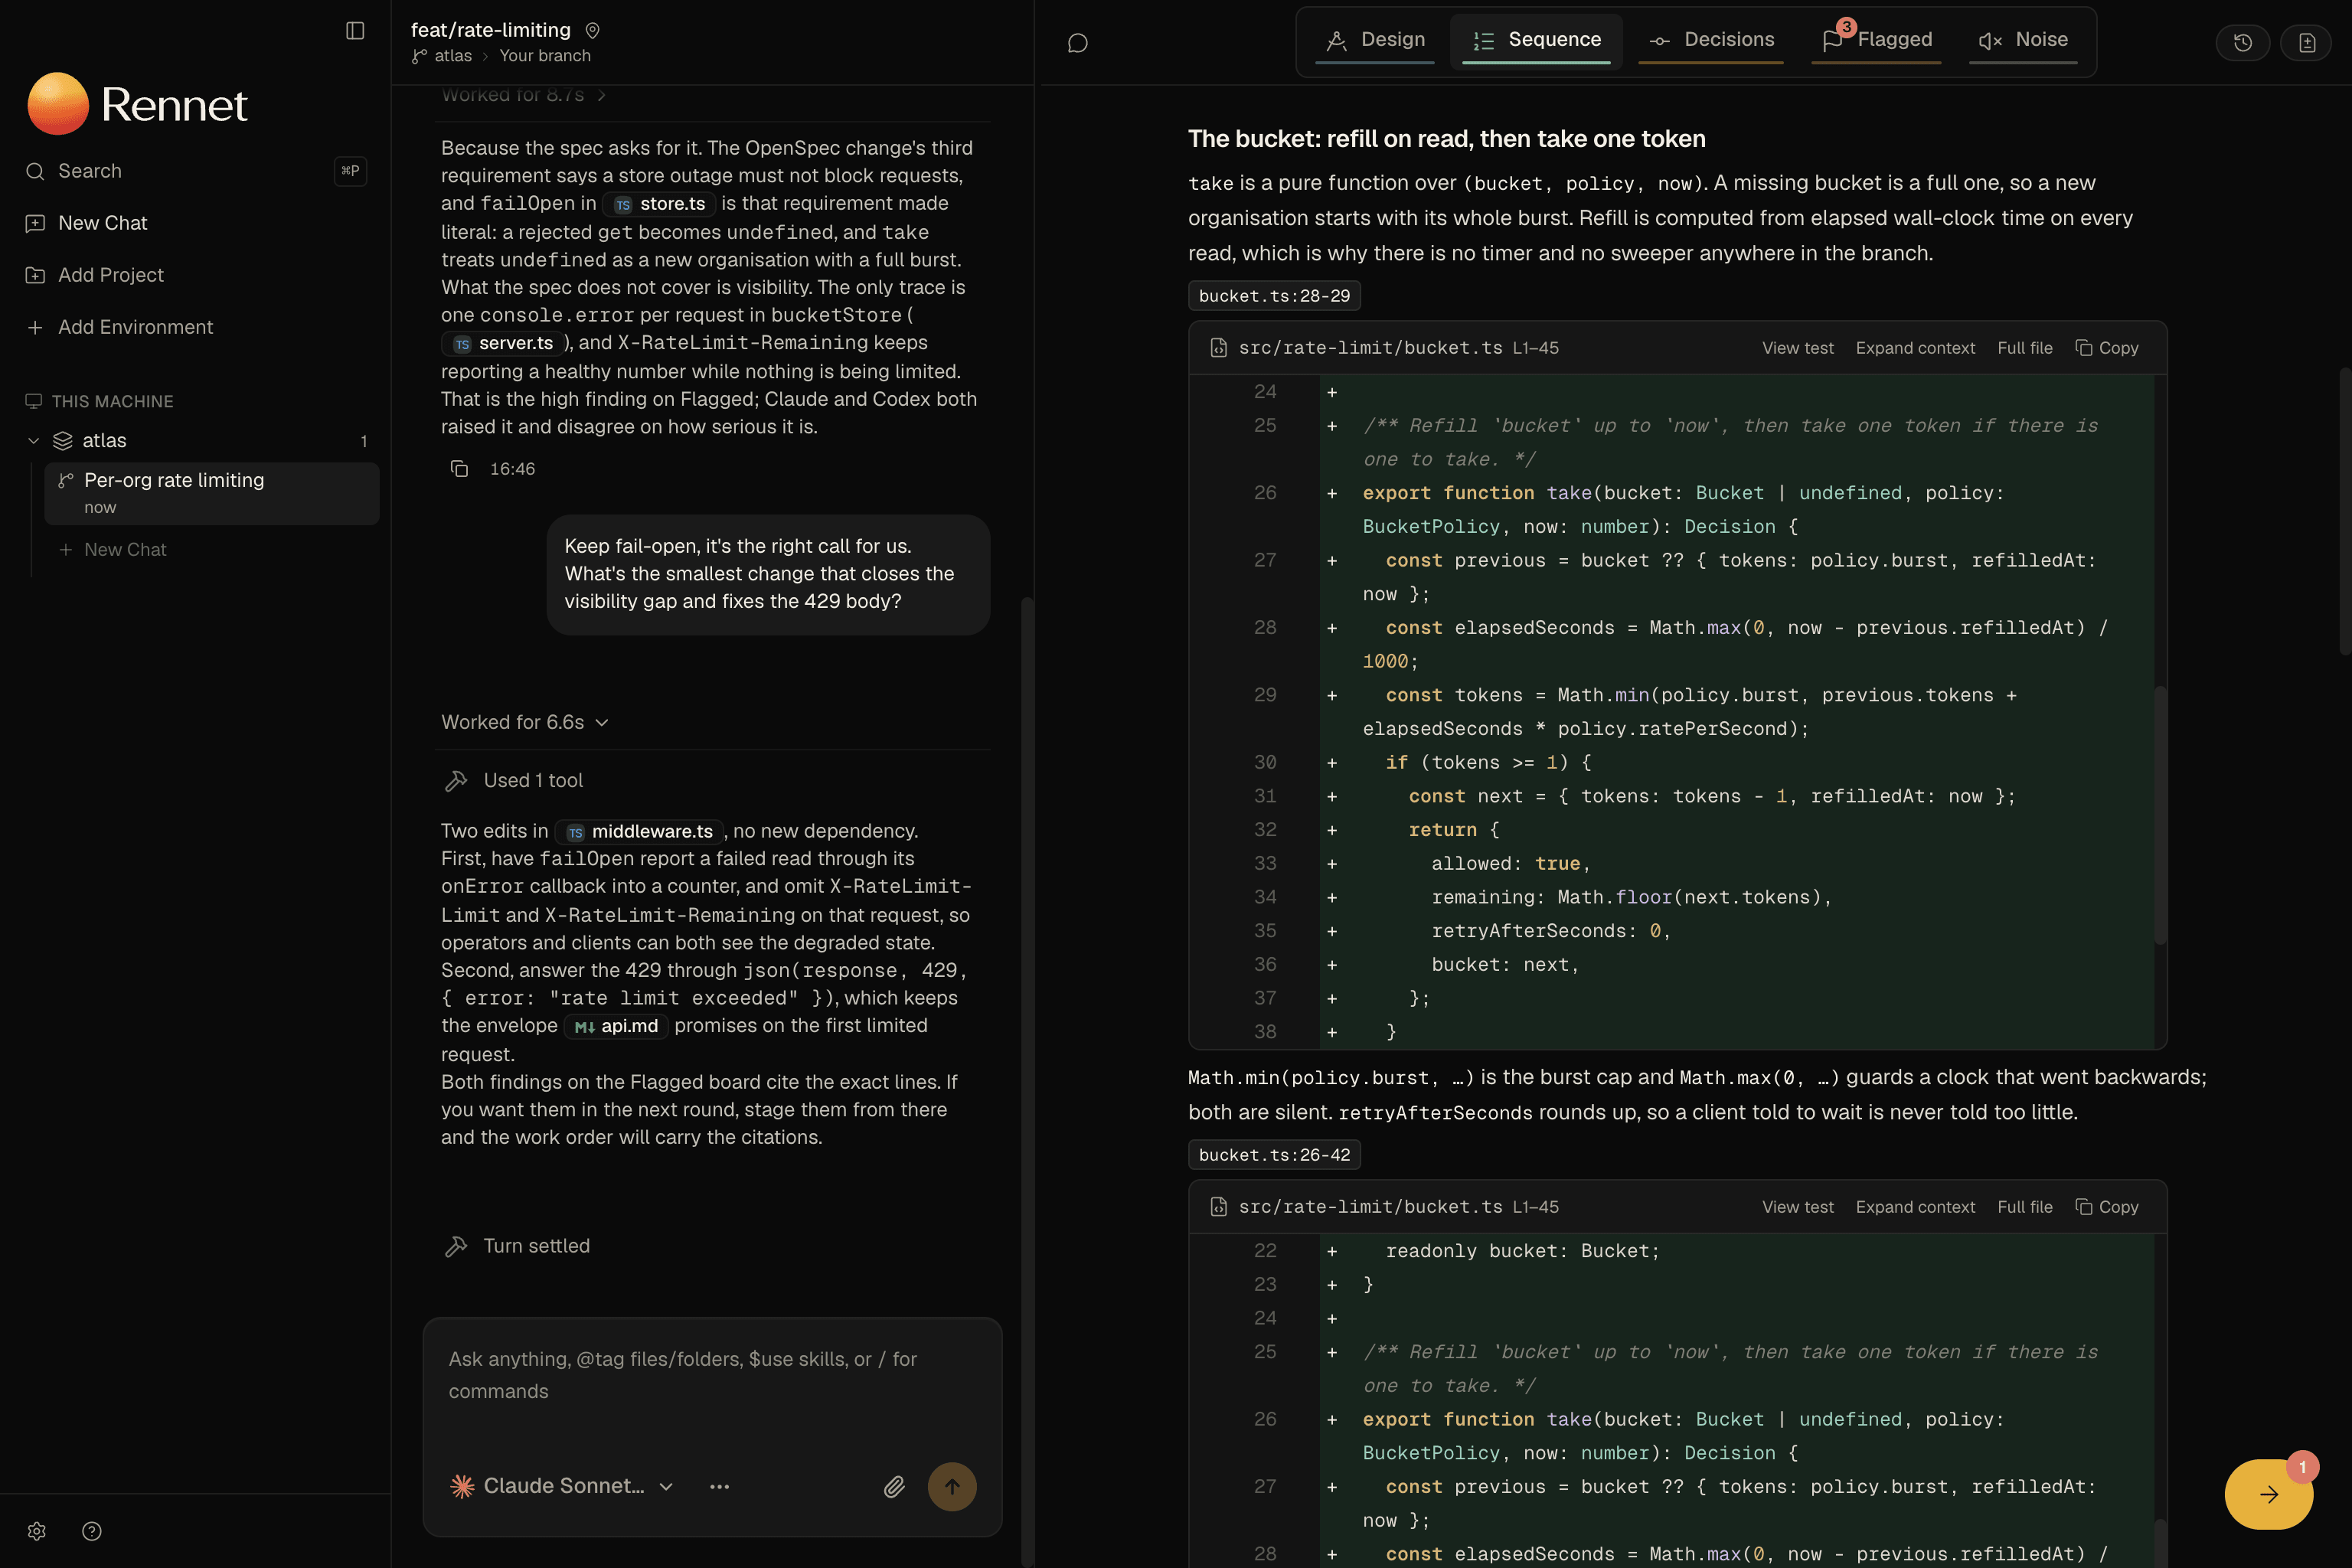Collapse the 'Worked for 6.6s' section

[525, 722]
